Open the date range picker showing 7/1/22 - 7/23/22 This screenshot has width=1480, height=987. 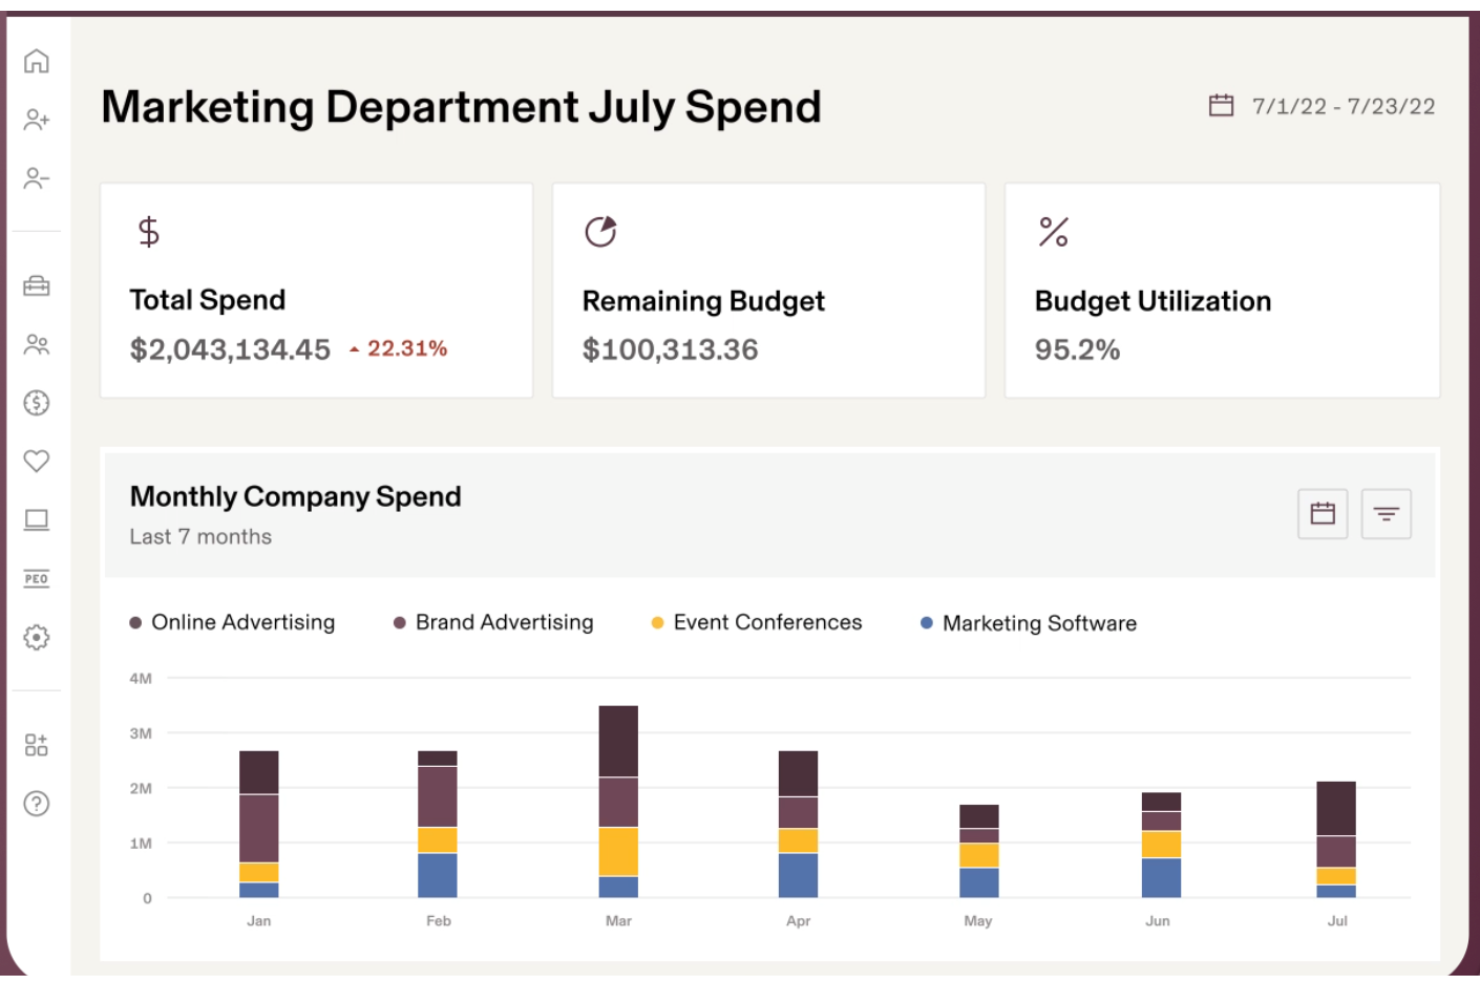(x=1322, y=104)
